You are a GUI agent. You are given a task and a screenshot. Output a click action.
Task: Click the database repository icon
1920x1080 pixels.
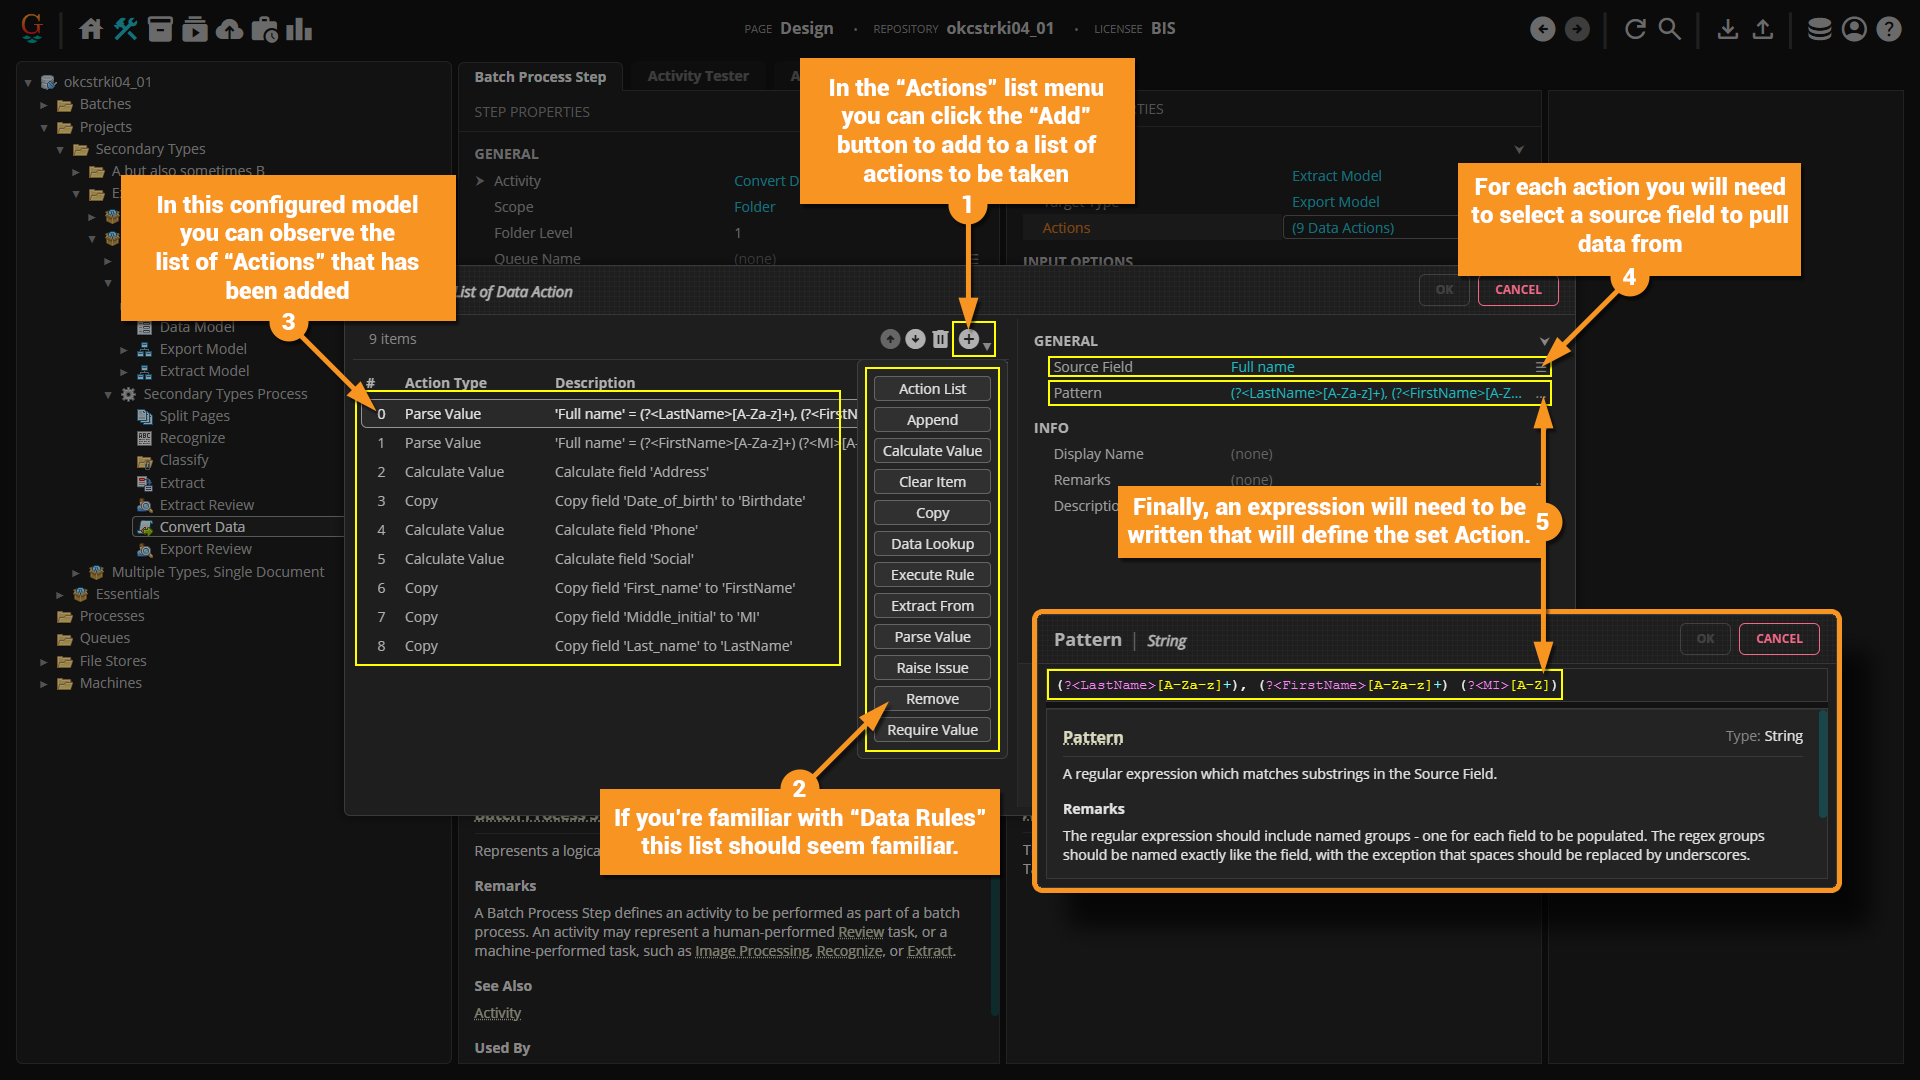point(1819,29)
